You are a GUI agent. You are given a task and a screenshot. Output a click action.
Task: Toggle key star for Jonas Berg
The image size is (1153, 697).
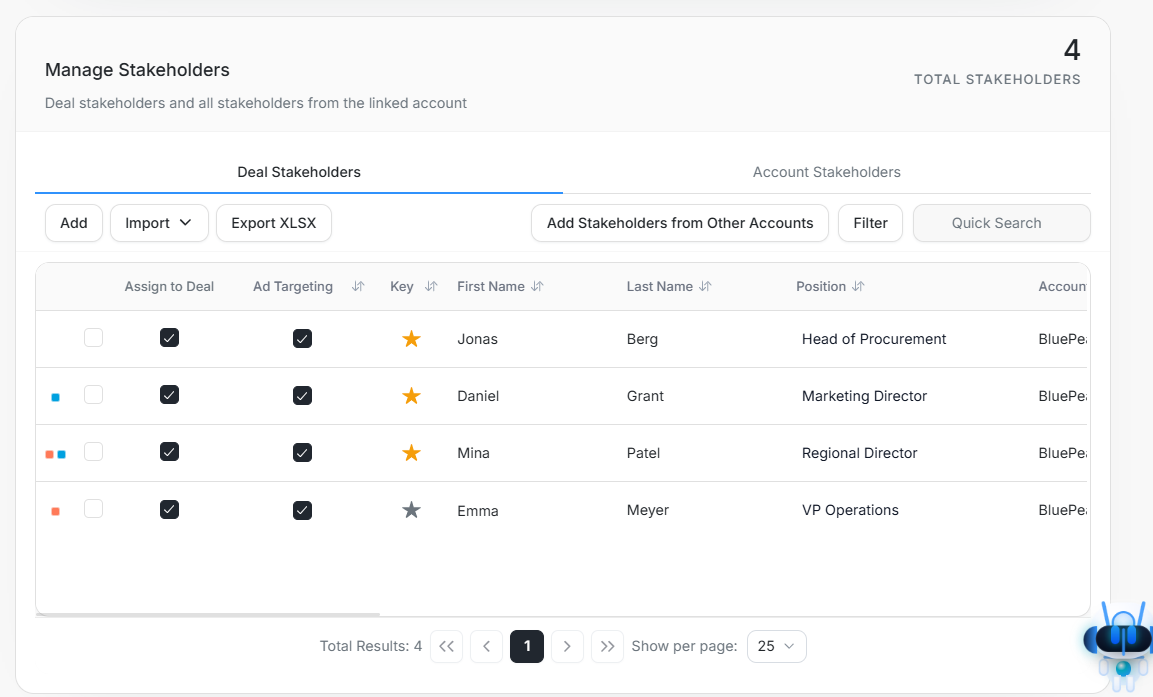[411, 339]
